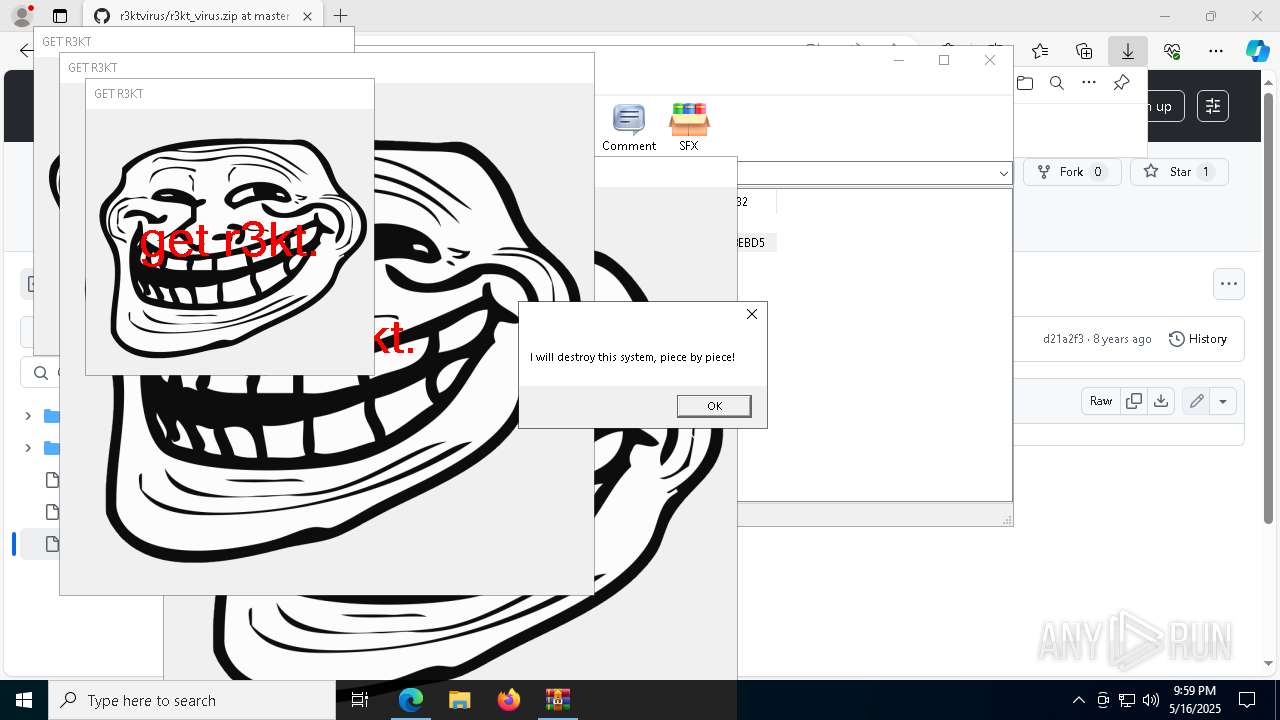Open volume control in system tray
The image size is (1280, 720).
click(x=1150, y=700)
